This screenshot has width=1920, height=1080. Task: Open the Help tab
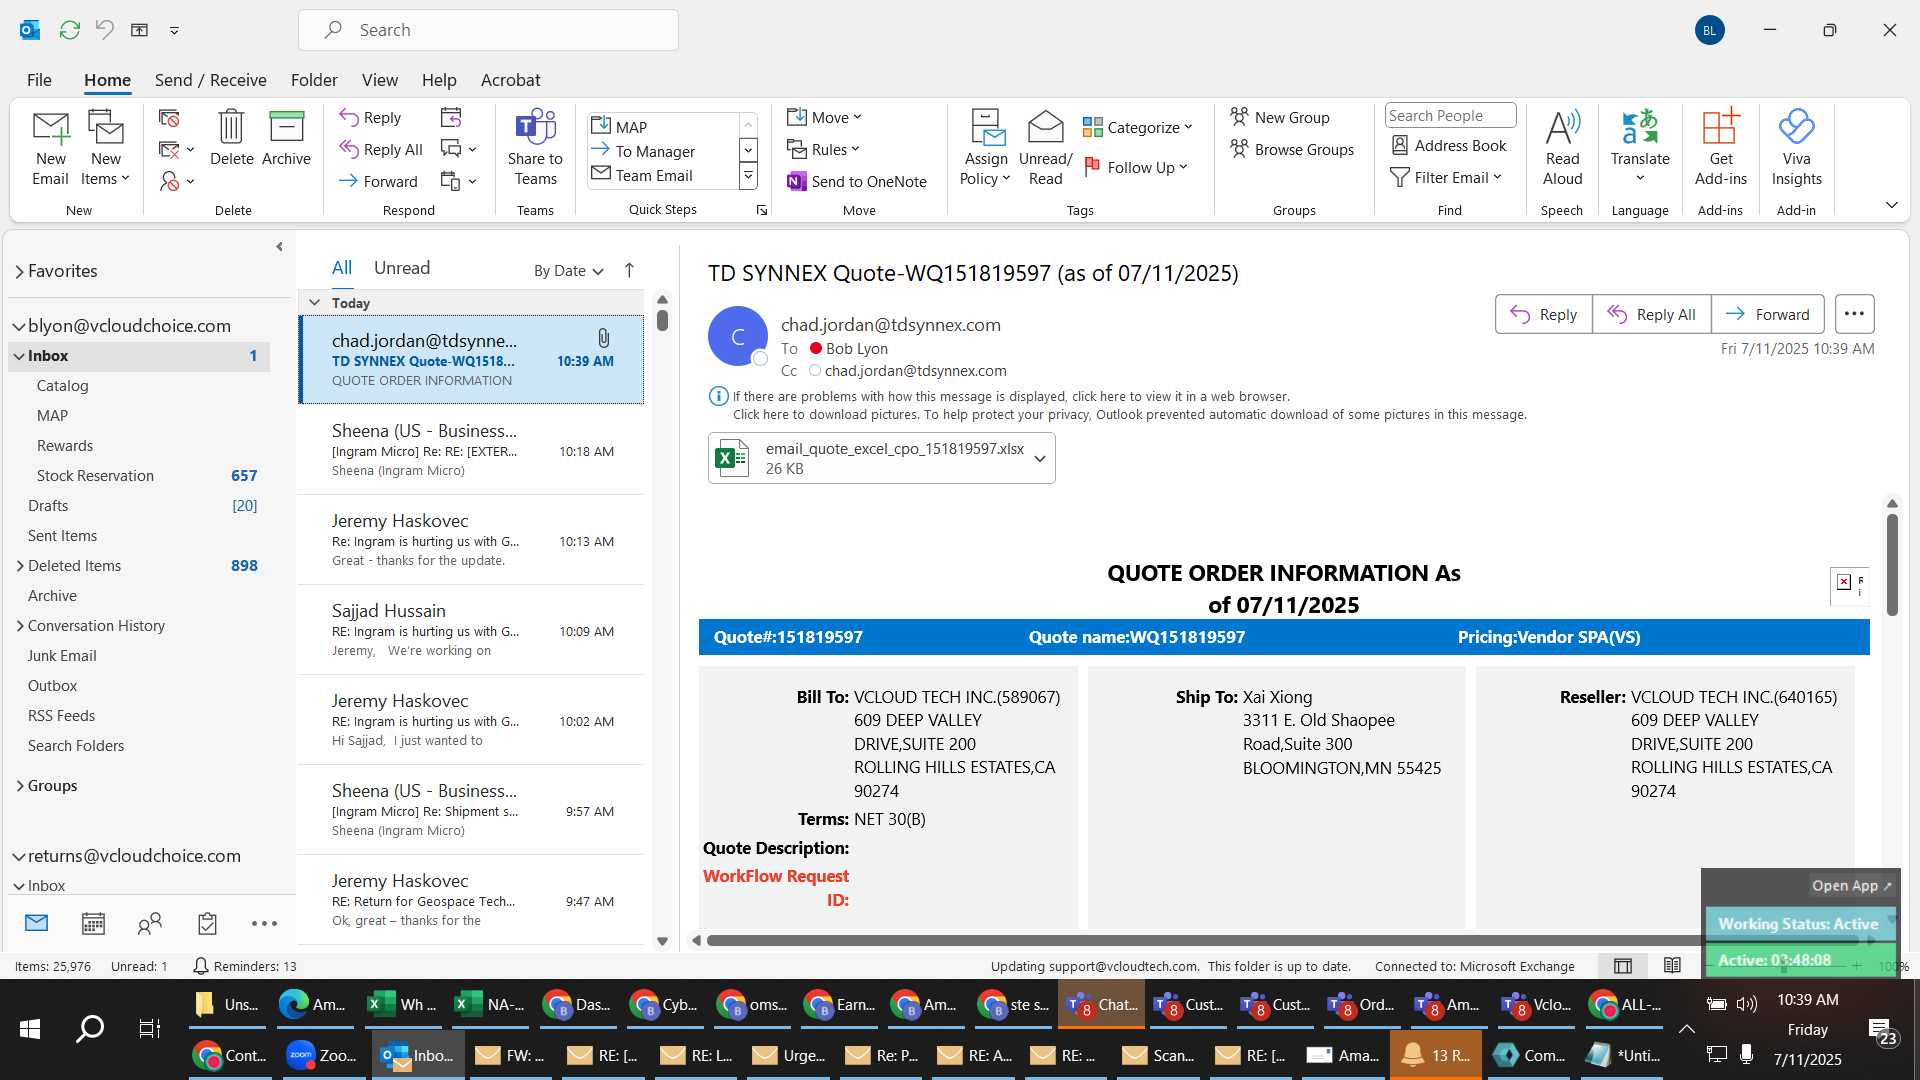pyautogui.click(x=439, y=80)
